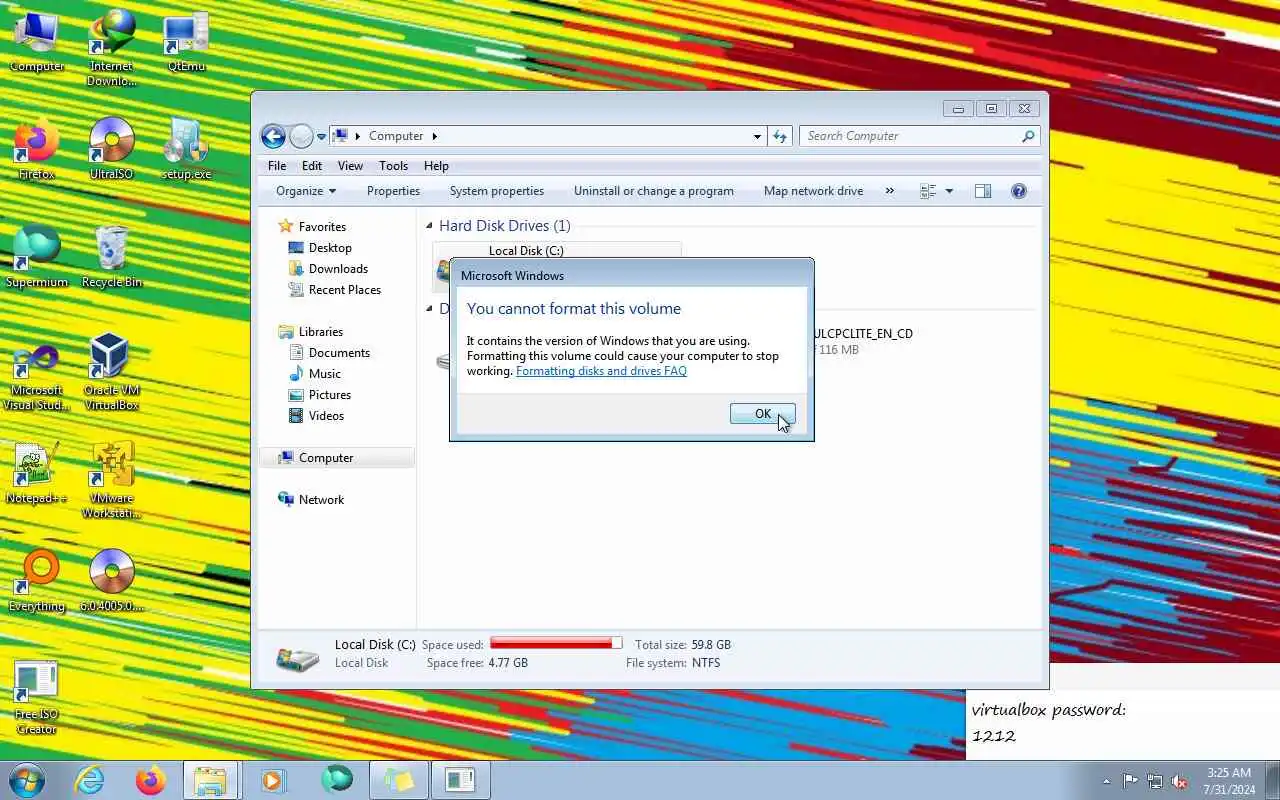Screen dimensions: 1280x800
Task: Open Windows Media Player from the taskbar
Action: (x=273, y=780)
